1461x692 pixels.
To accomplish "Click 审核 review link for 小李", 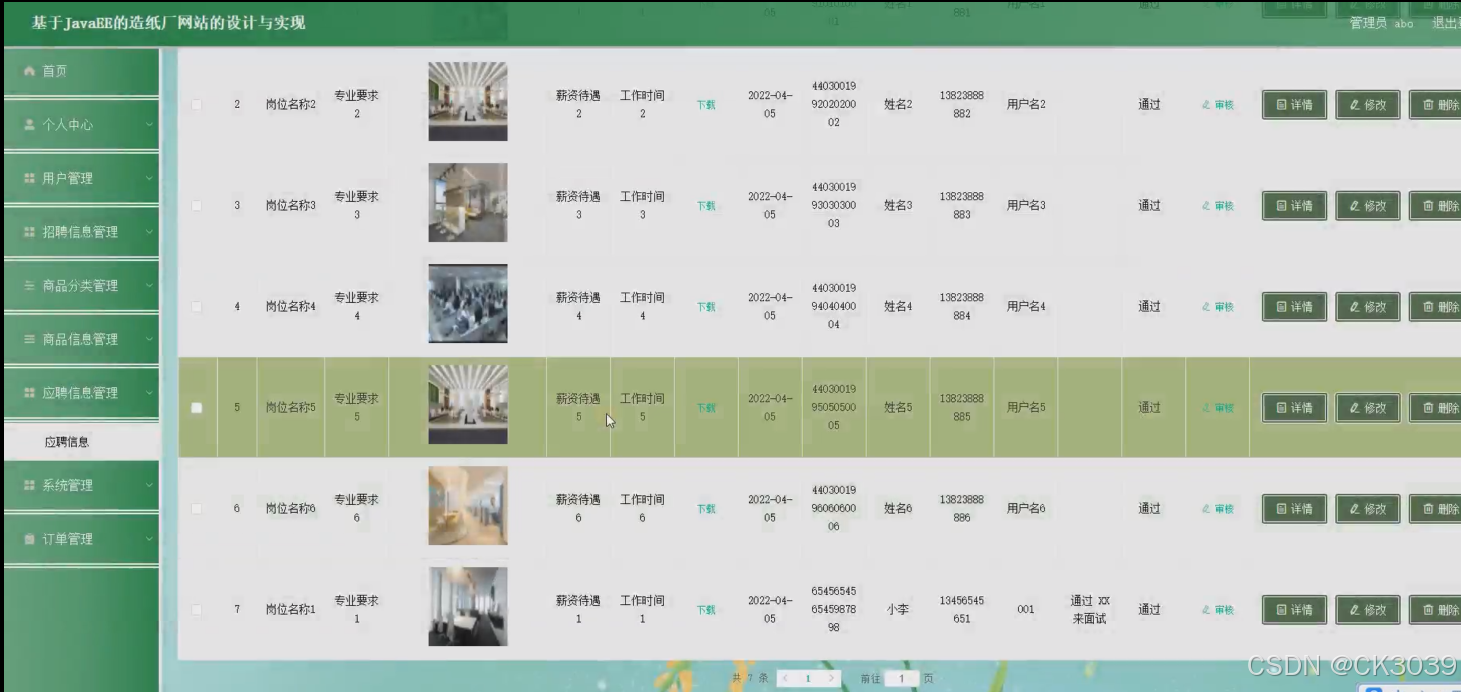I will (x=1218, y=610).
